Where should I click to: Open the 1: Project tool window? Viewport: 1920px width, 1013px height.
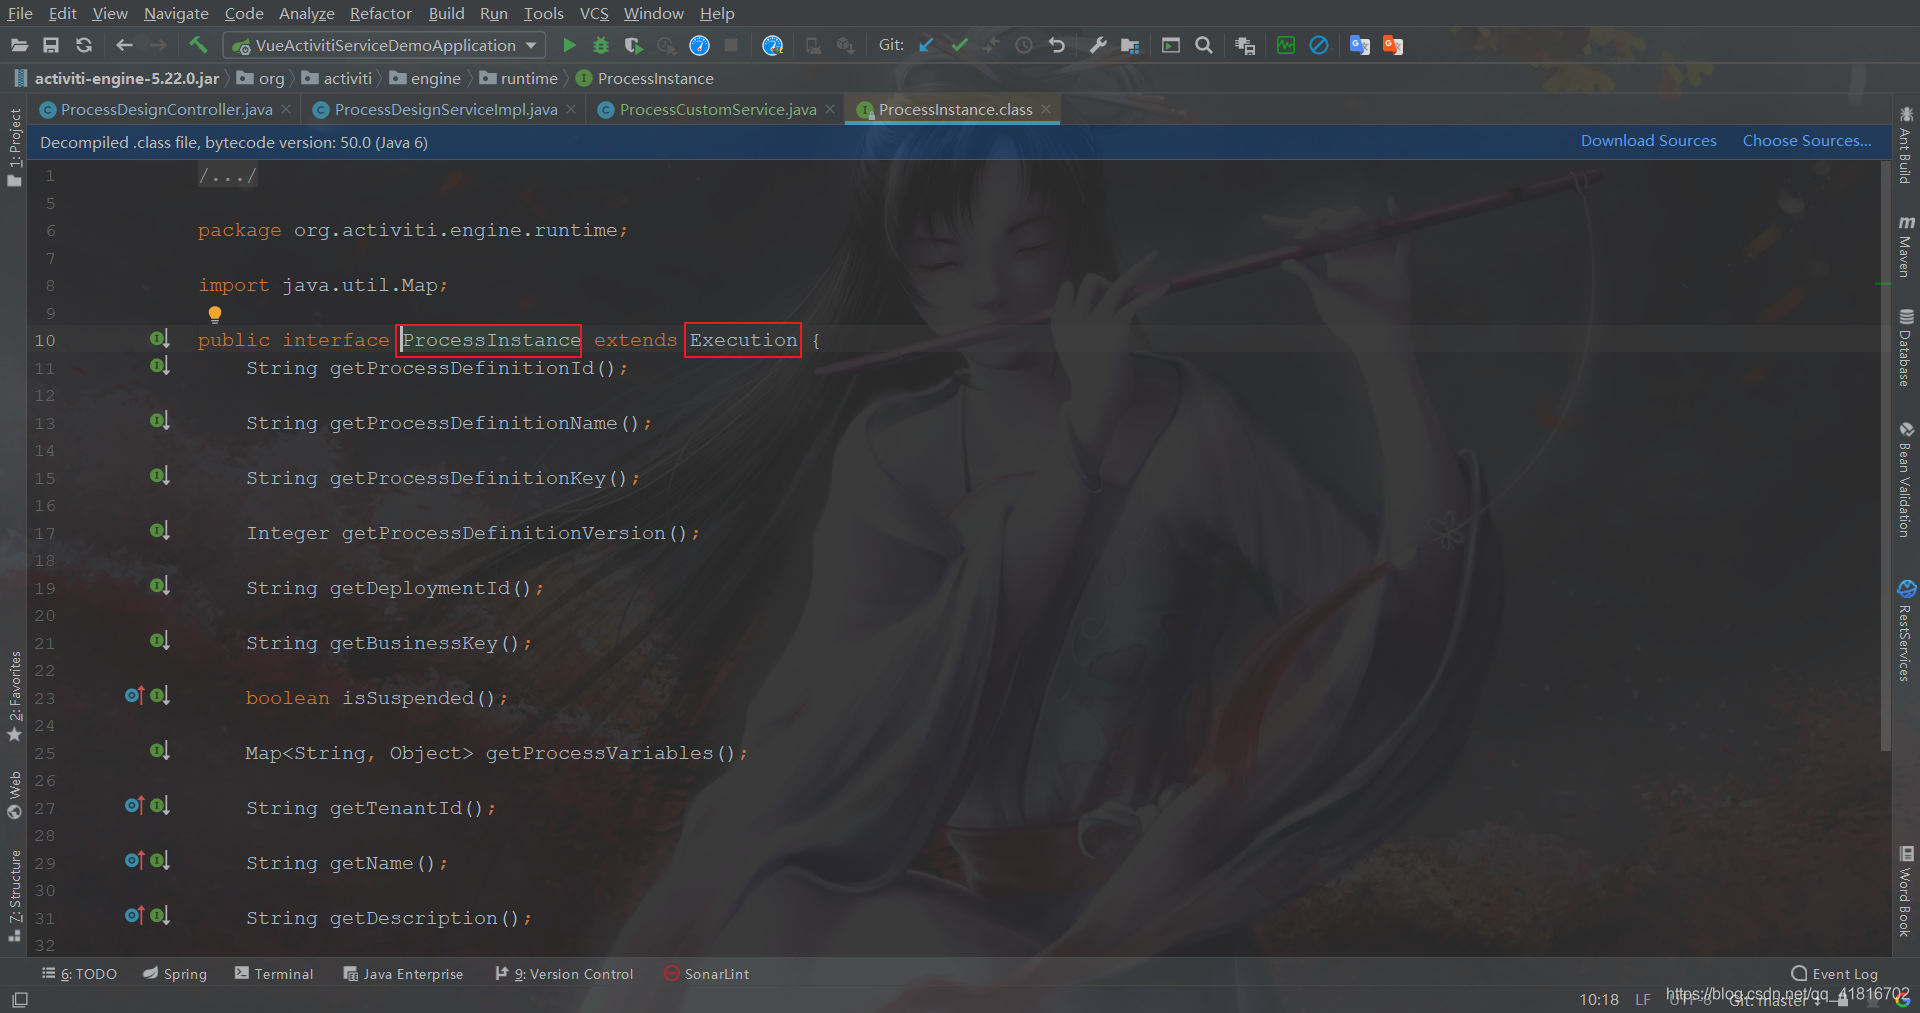coord(14,147)
